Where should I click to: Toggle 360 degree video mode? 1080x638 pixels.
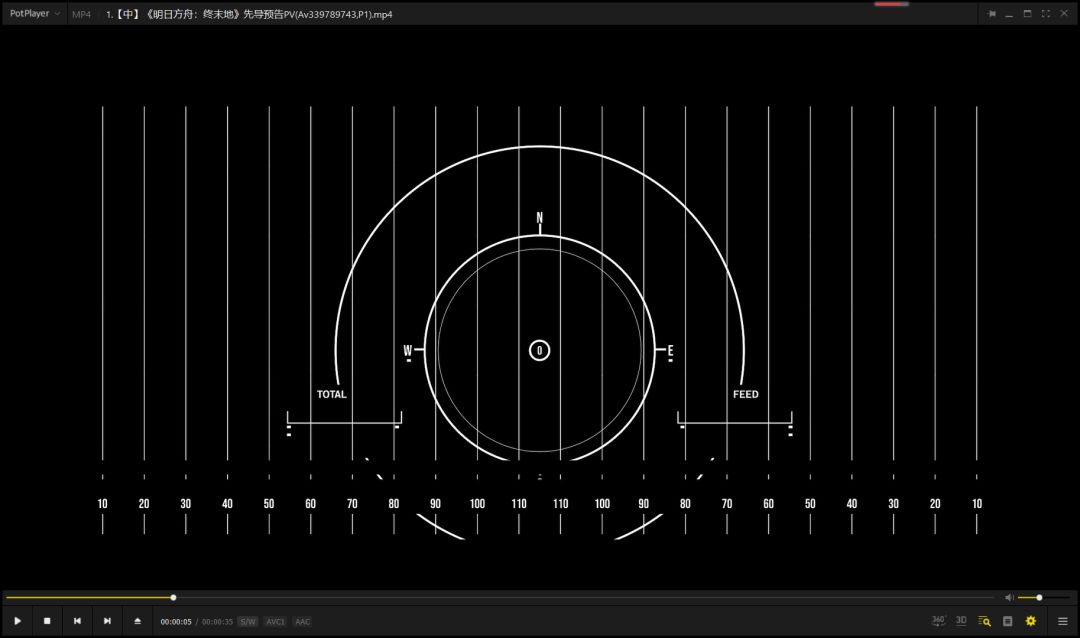click(938, 621)
